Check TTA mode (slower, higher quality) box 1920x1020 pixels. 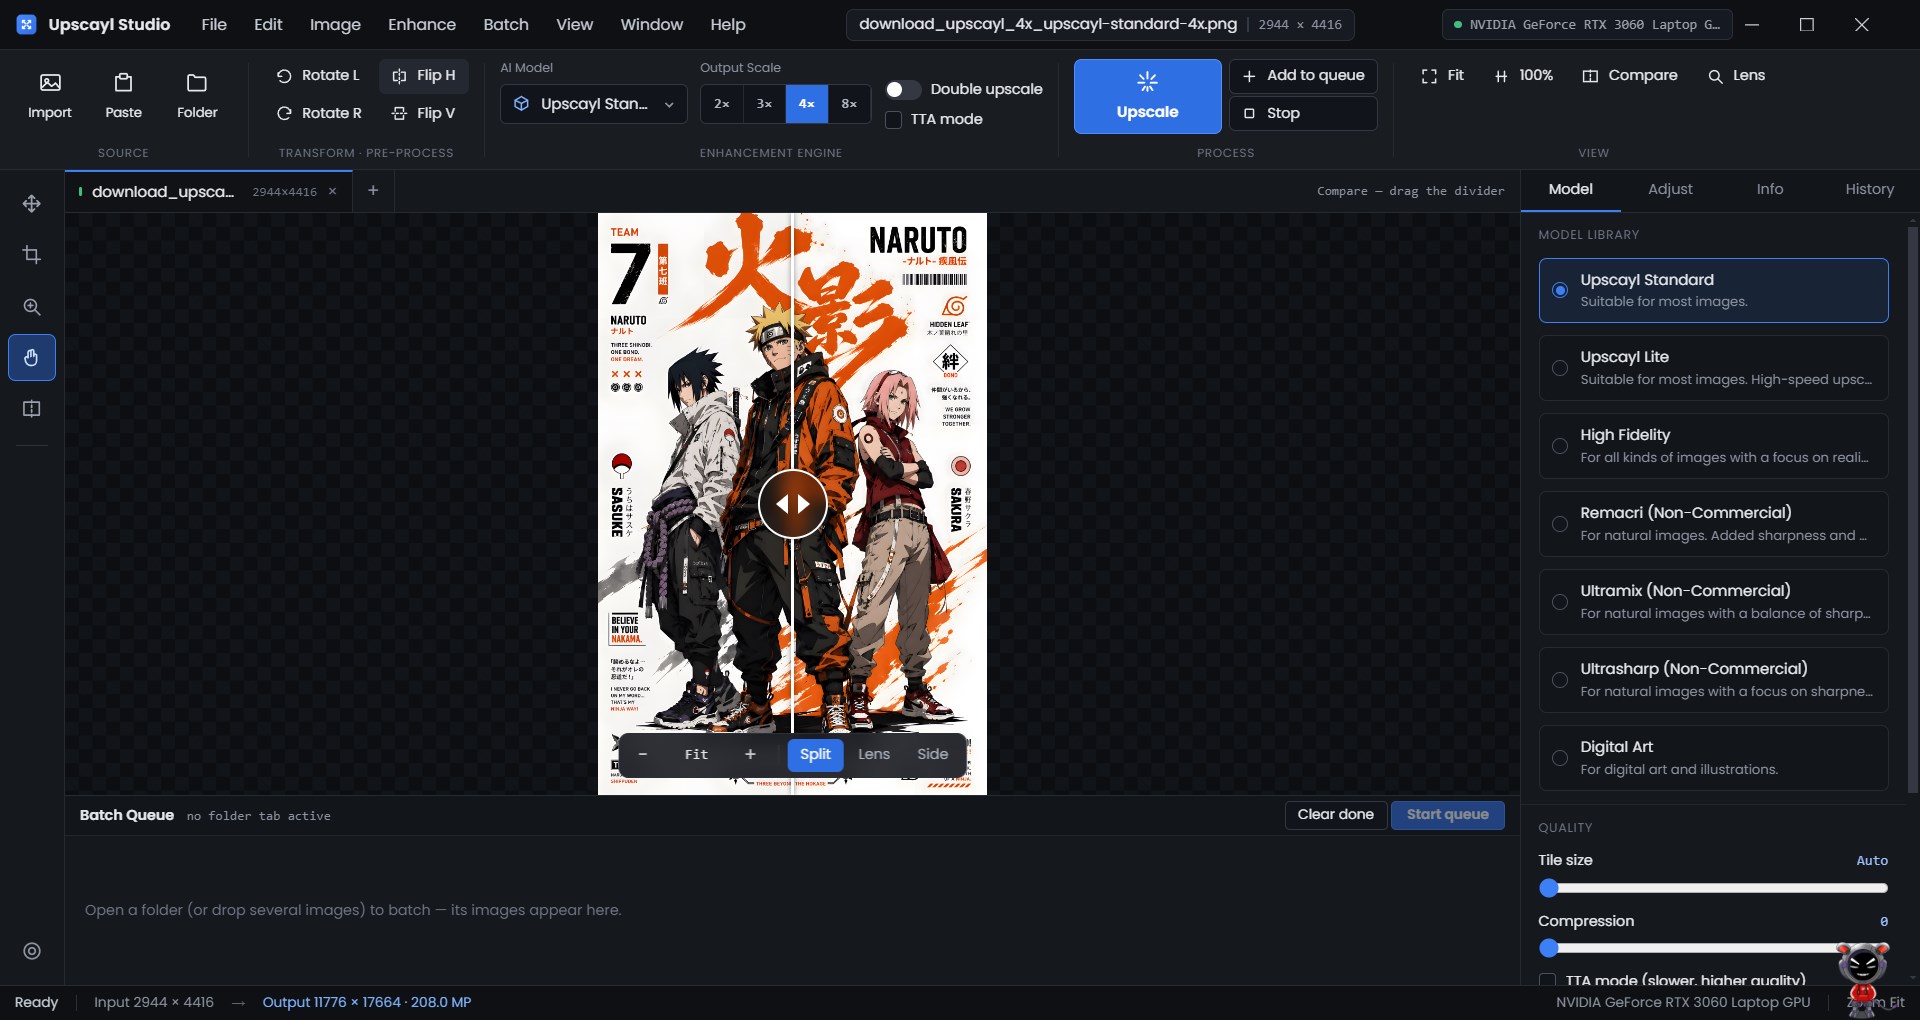pyautogui.click(x=1548, y=980)
